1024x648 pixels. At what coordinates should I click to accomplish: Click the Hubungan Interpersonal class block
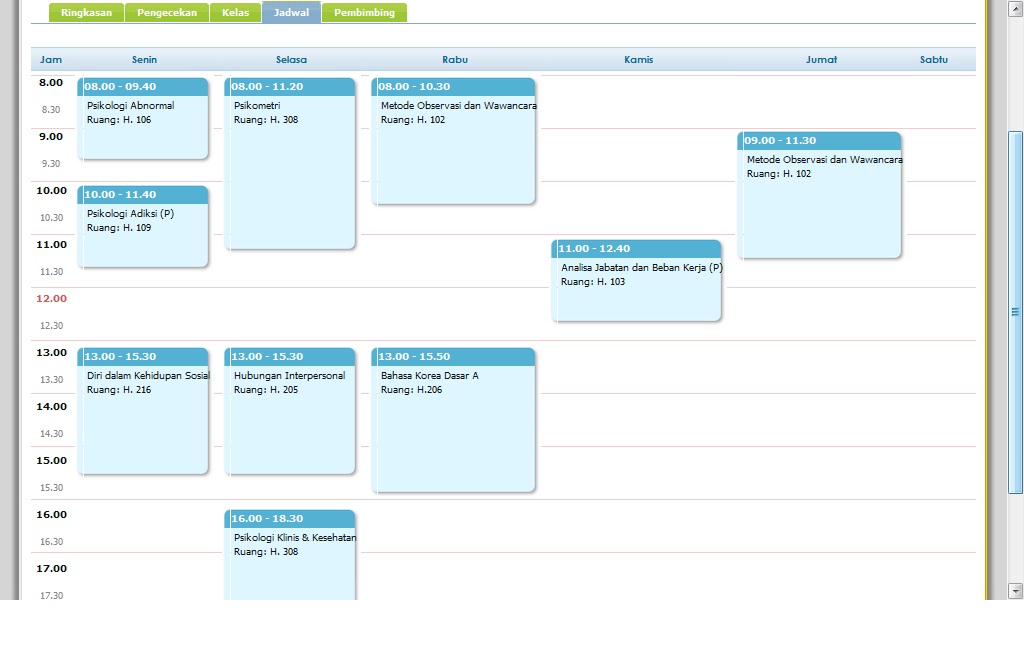click(290, 411)
